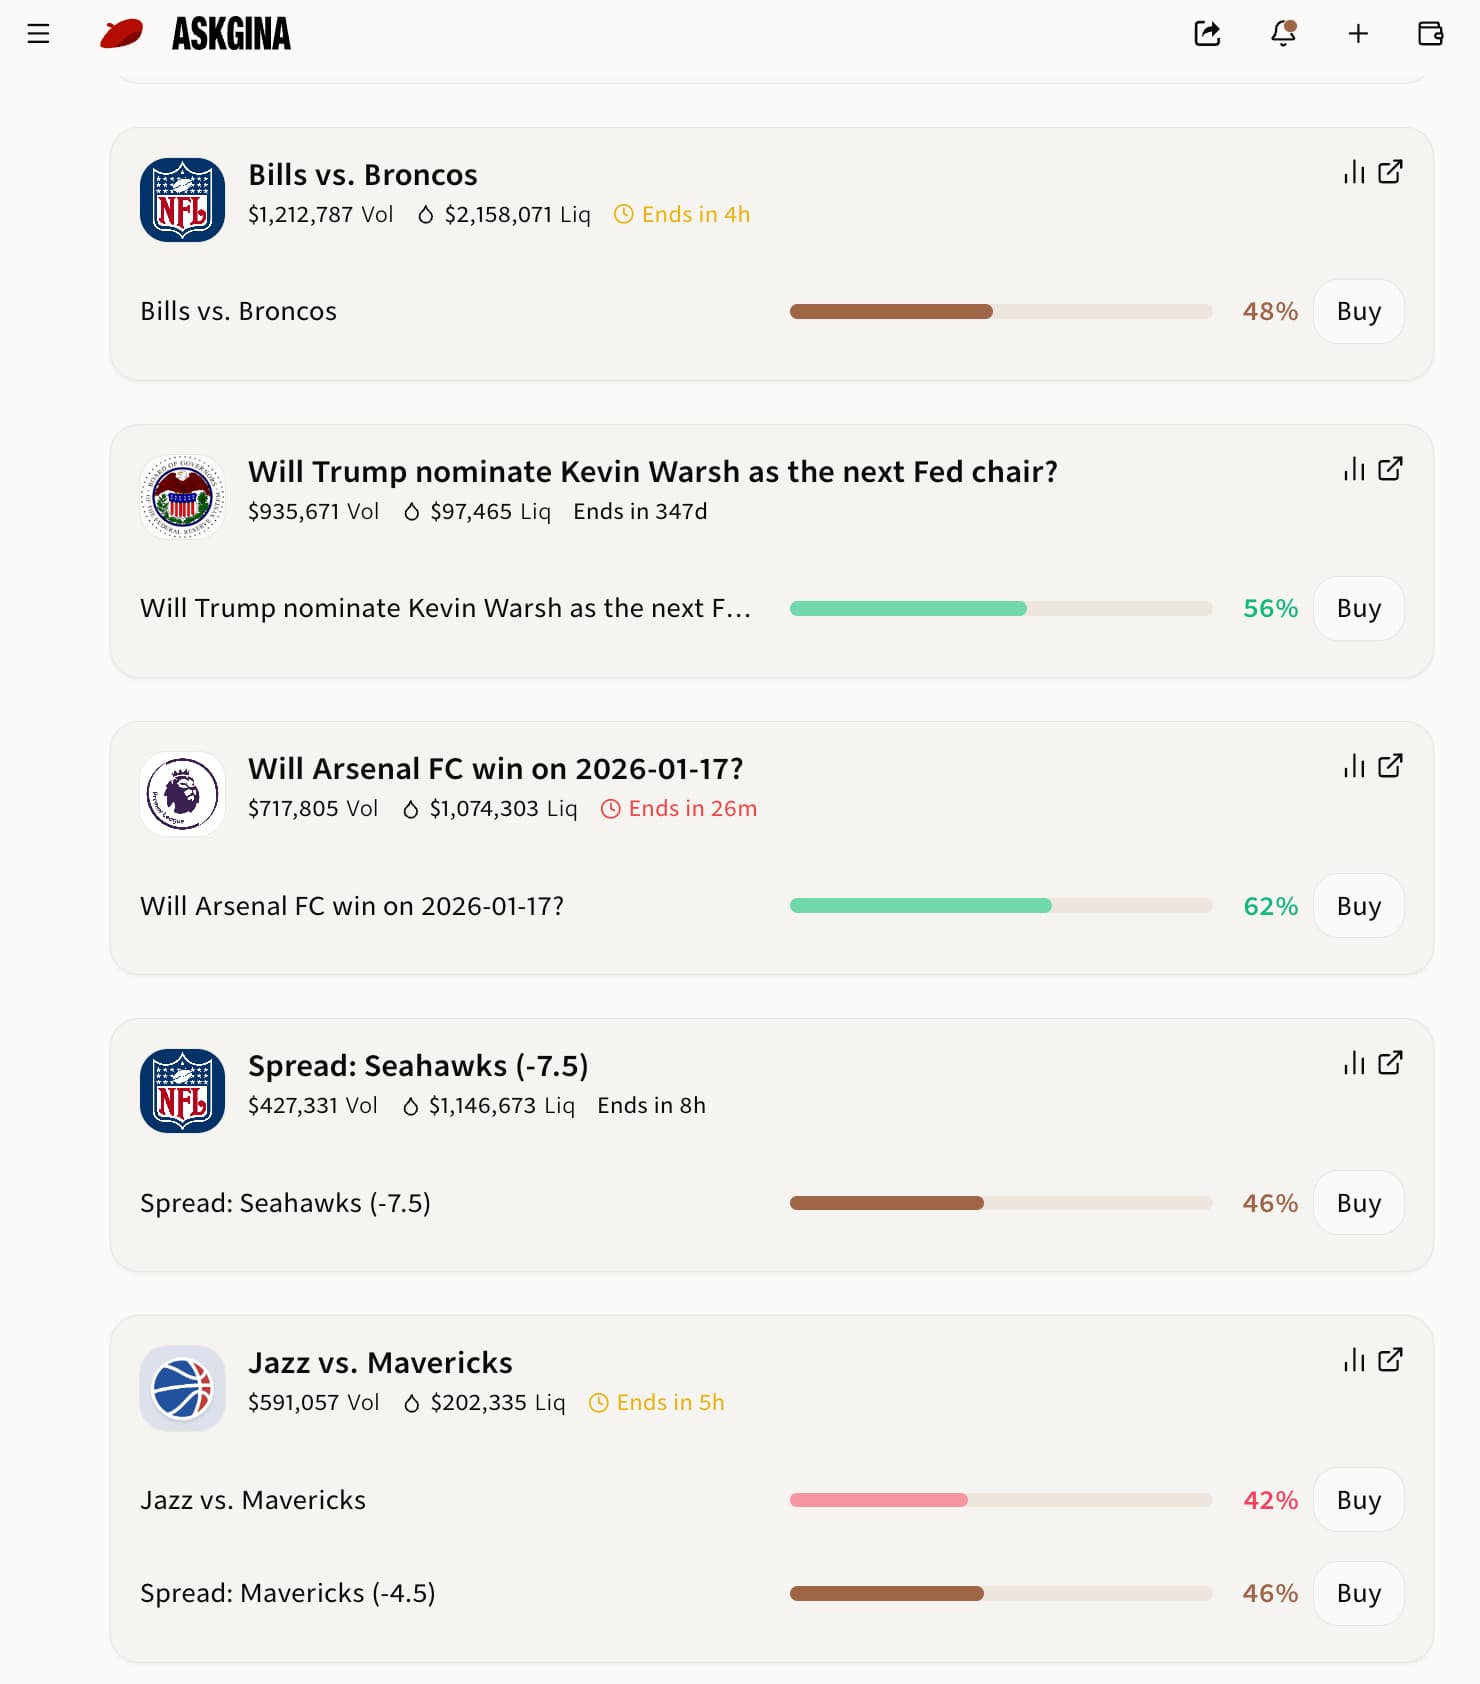Screen dimensions: 1480x1684
Task: Open the hamburger menu
Action: [x=38, y=34]
